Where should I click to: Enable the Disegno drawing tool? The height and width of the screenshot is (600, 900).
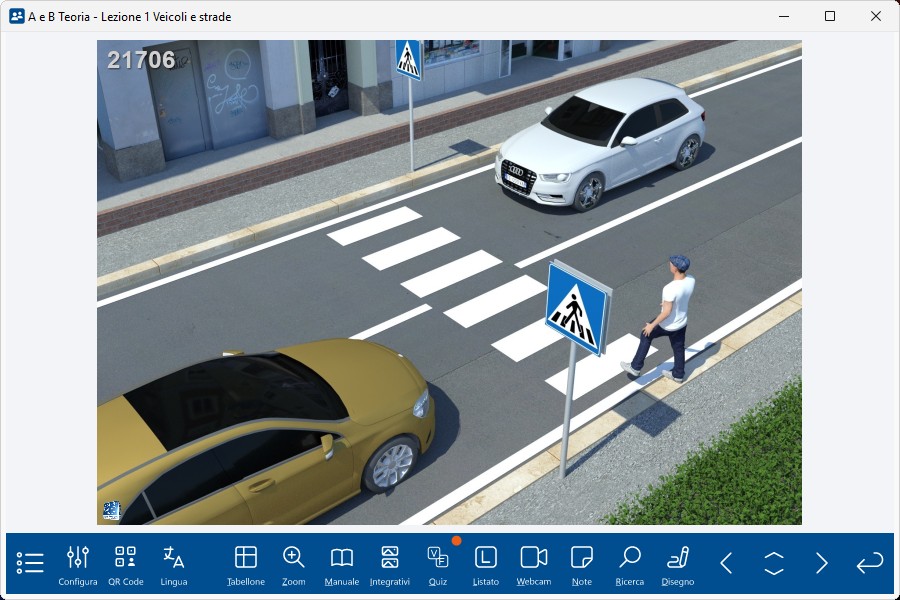[678, 565]
